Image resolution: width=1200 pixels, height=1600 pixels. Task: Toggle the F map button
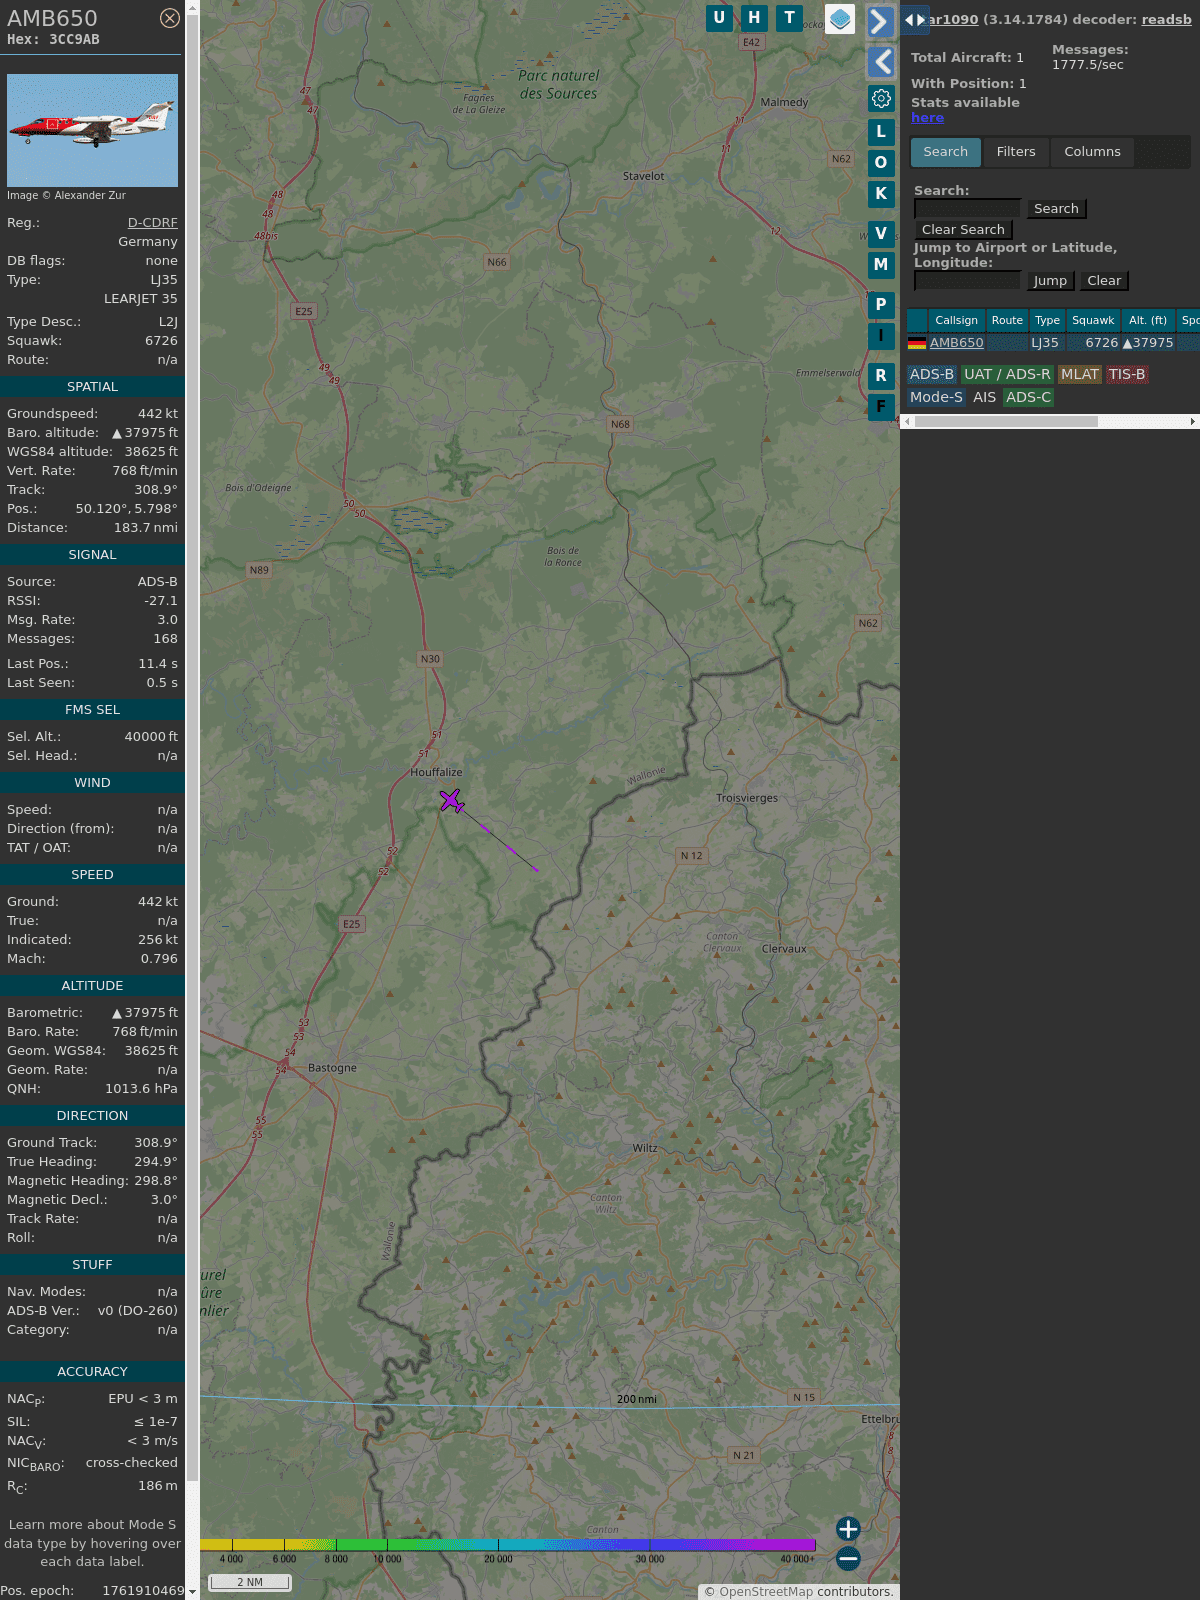[881, 407]
